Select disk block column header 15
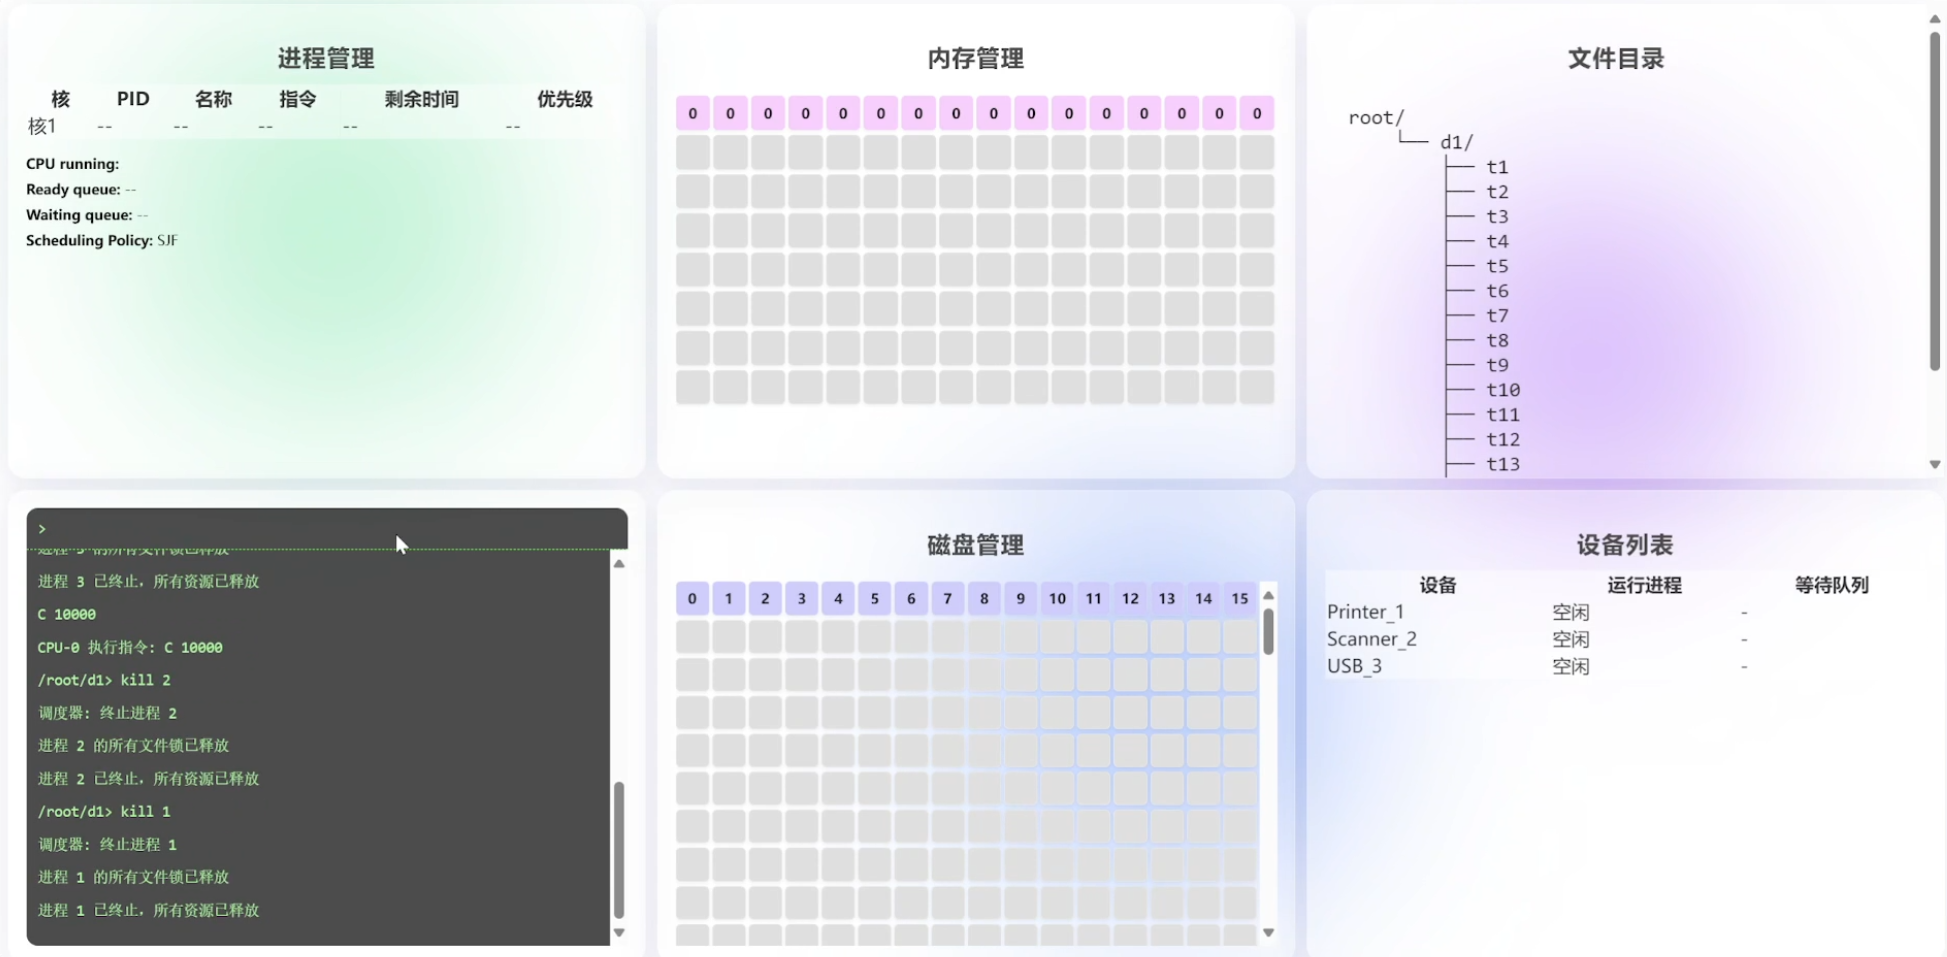 1239,598
